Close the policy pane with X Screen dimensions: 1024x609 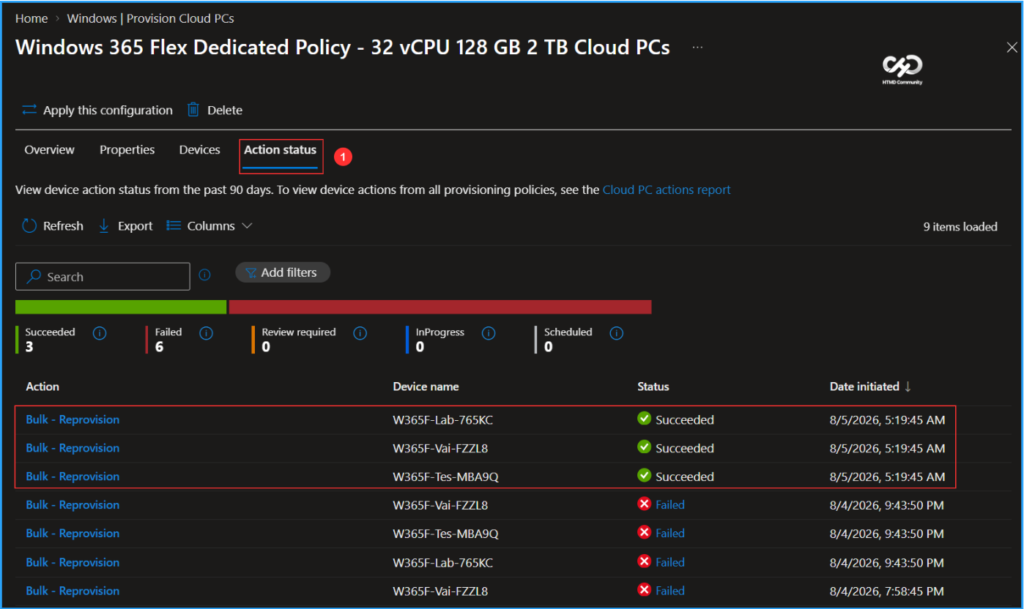tap(1012, 47)
